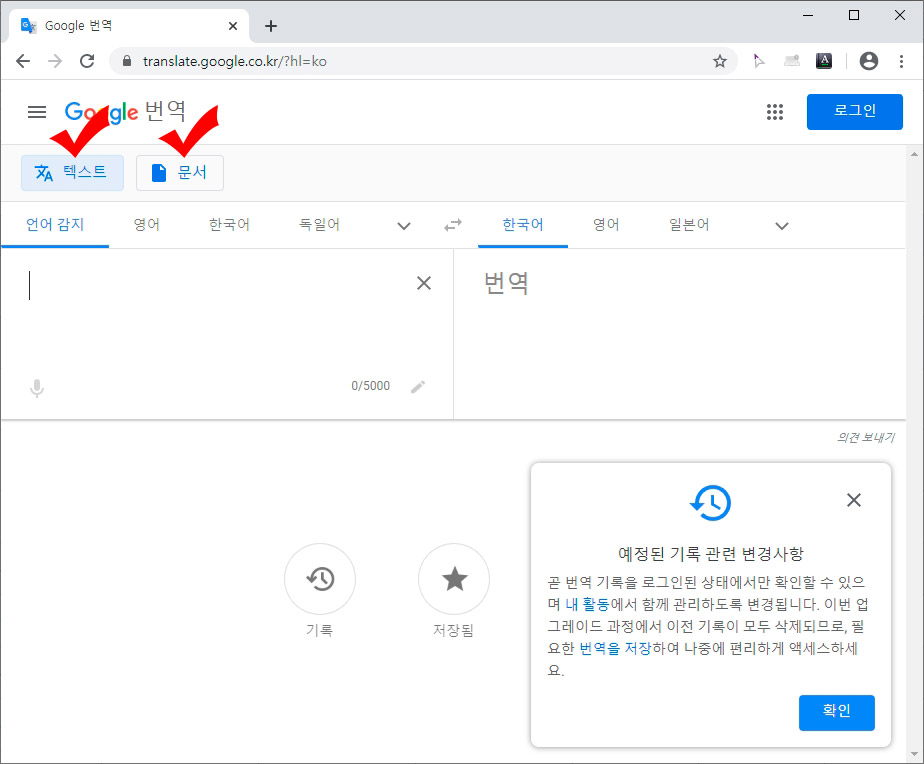Click 의견 보내기 feedback link
This screenshot has width=924, height=764.
(x=866, y=437)
